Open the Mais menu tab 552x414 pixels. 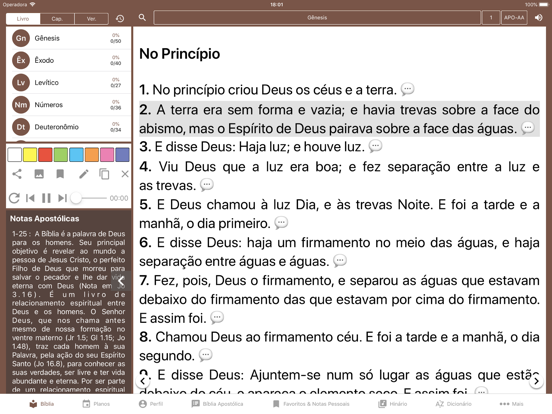click(x=512, y=404)
